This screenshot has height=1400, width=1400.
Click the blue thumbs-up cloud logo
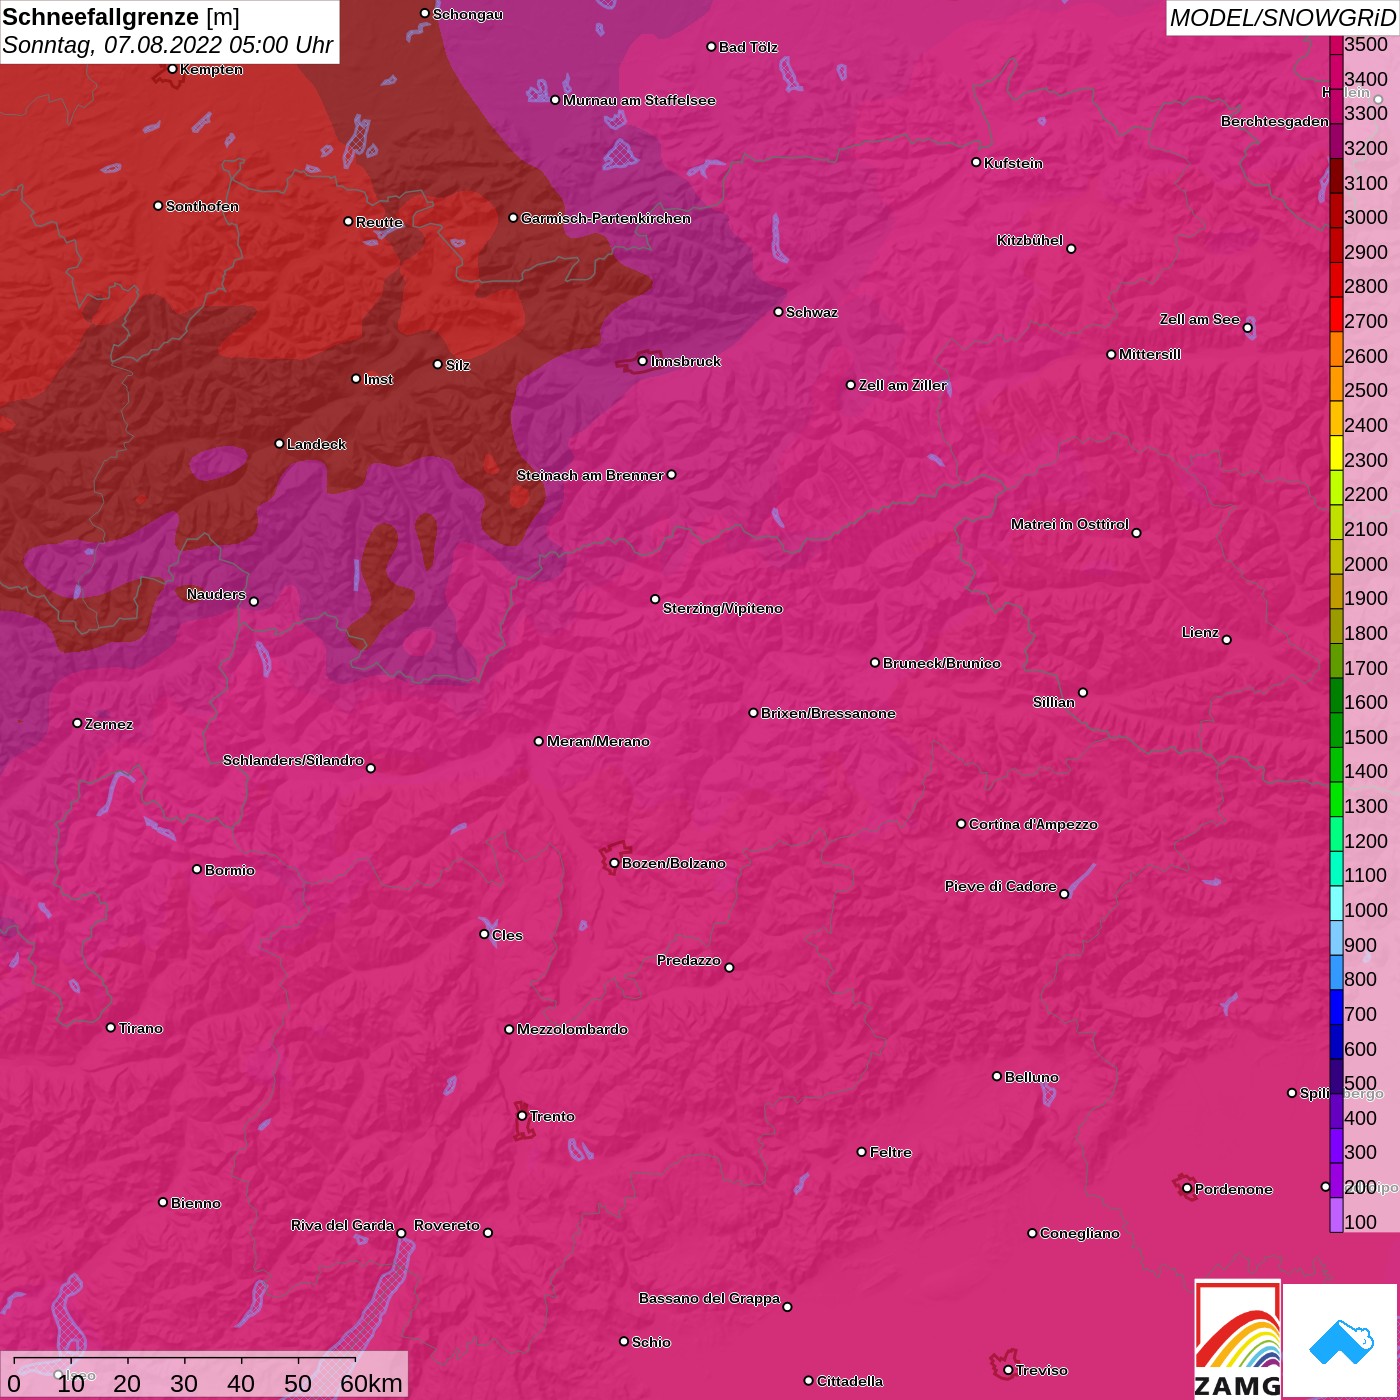click(1340, 1340)
